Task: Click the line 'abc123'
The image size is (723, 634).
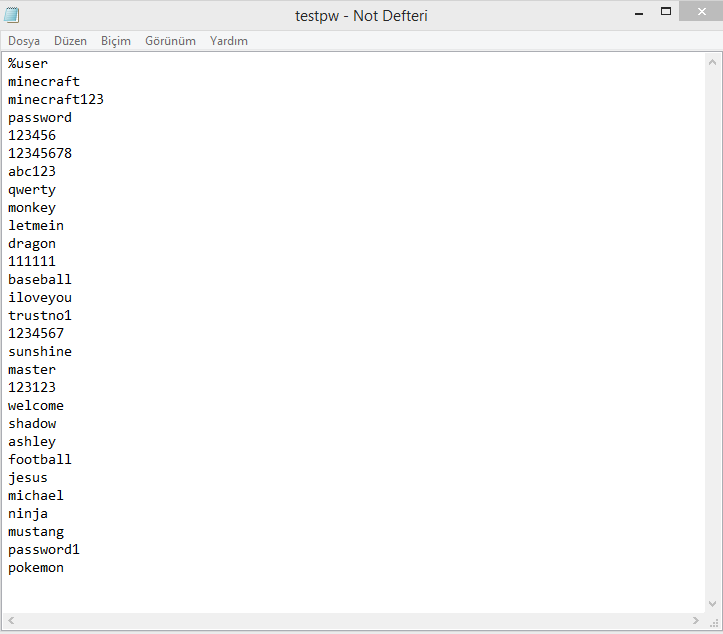Action: (x=32, y=172)
